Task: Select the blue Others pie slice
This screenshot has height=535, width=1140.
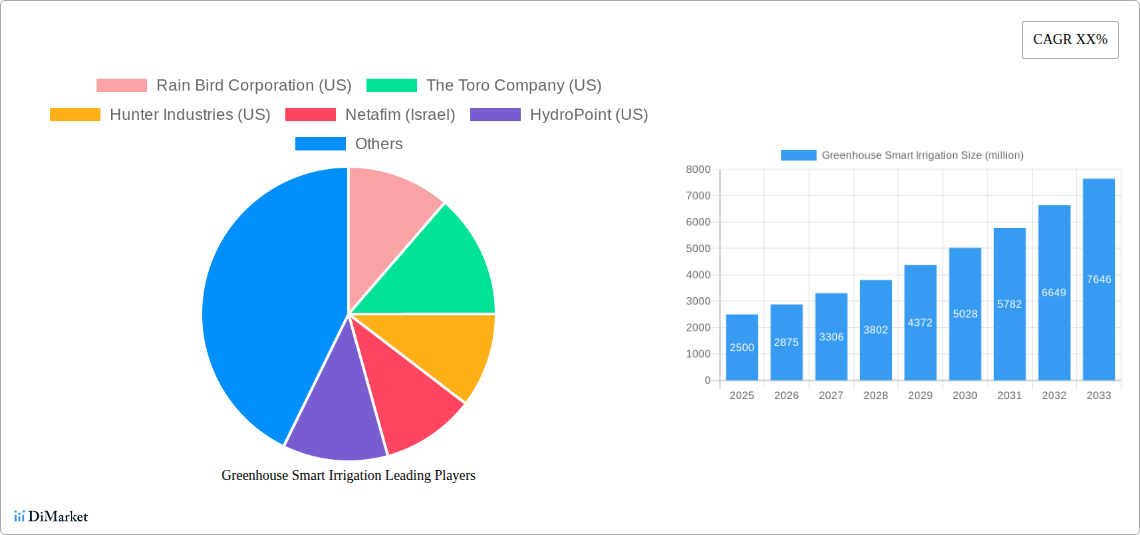Action: [x=260, y=300]
